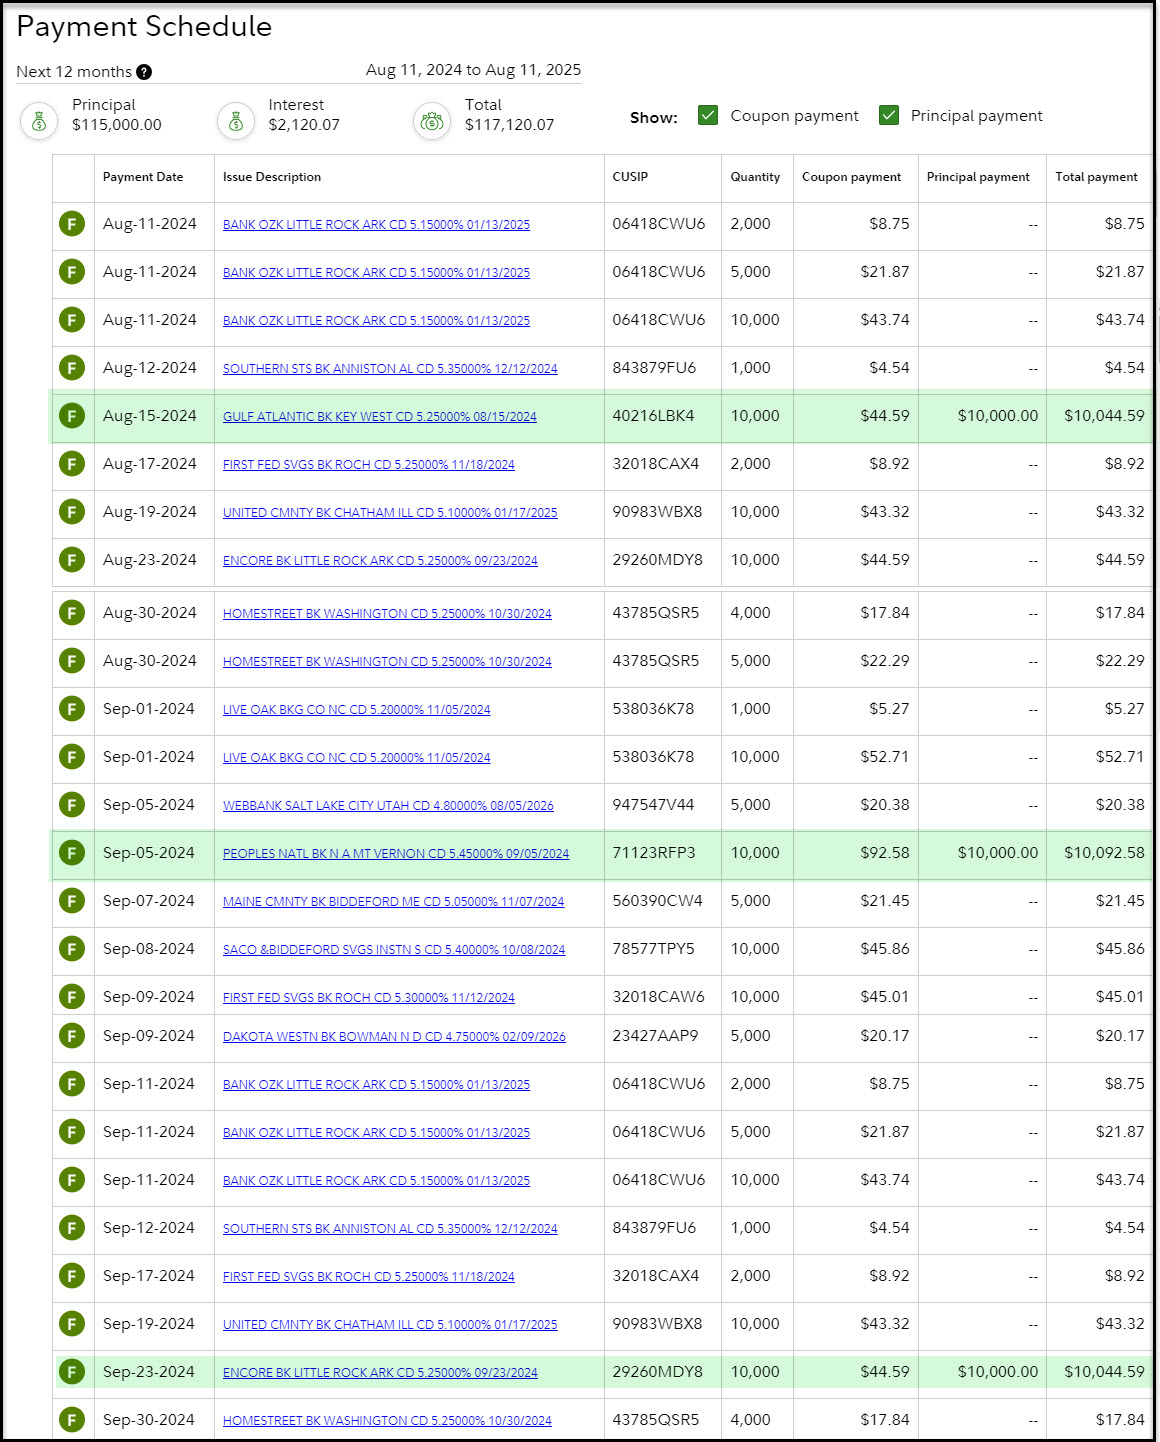Click the F icon on the Maine Cmnty row
1160x1442 pixels.
point(72,901)
